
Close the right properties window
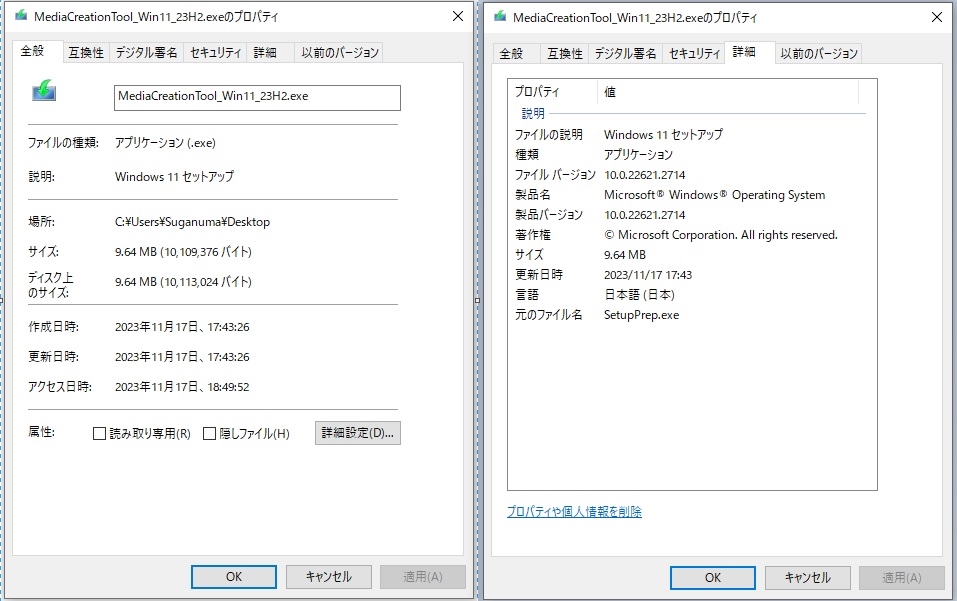click(x=937, y=17)
